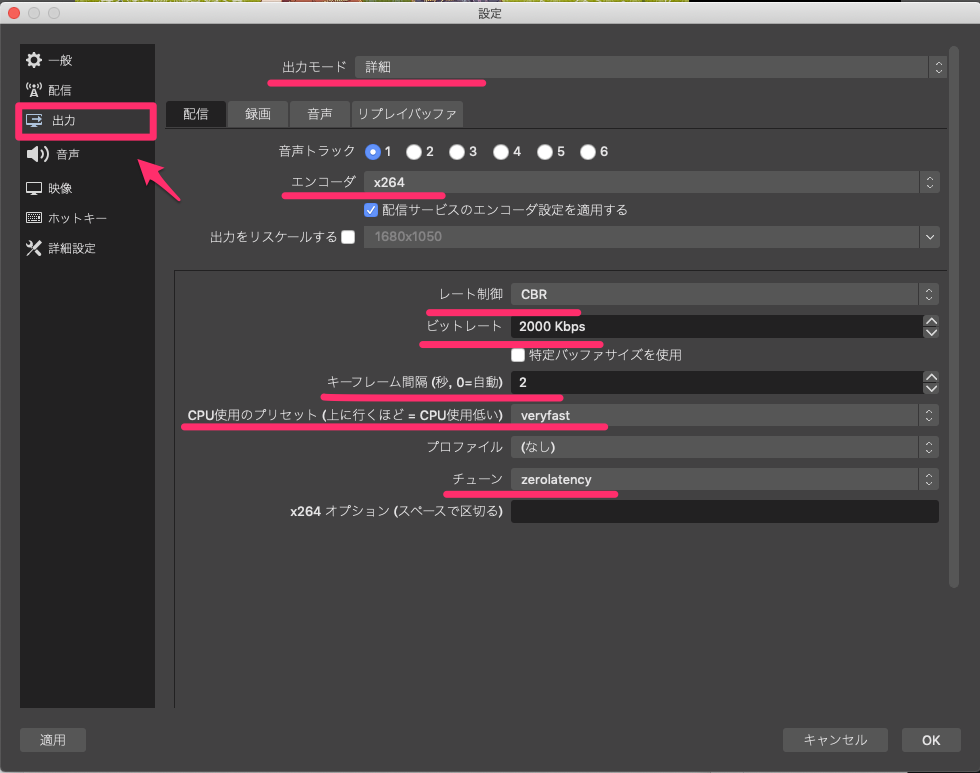980x773 pixels.
Task: Switch to the 録画 tab
Action: [258, 114]
